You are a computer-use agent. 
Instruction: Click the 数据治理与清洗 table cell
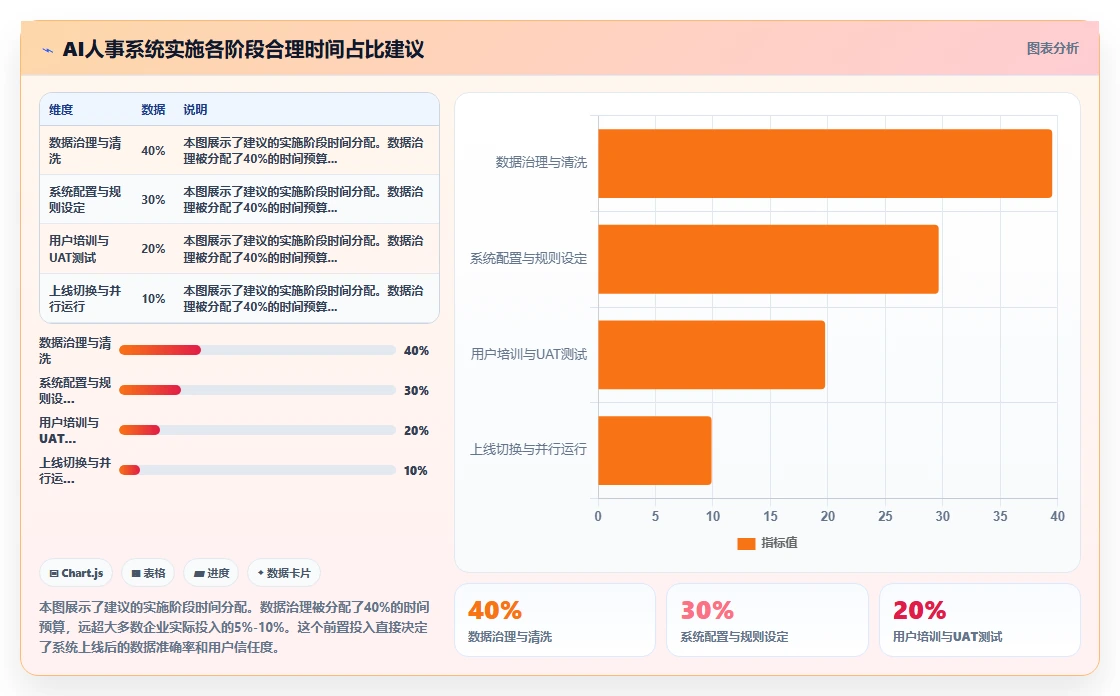pos(86,151)
